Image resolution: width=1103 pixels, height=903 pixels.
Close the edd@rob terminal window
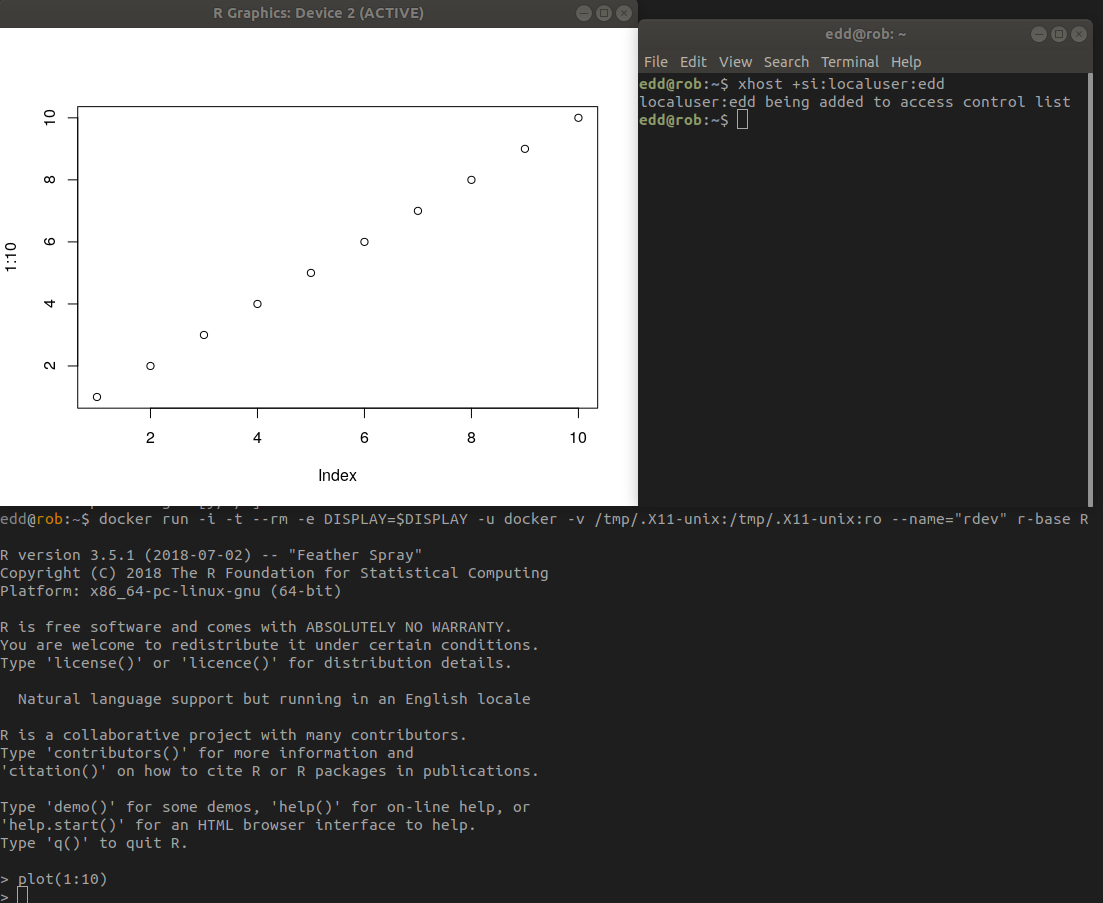1078,34
